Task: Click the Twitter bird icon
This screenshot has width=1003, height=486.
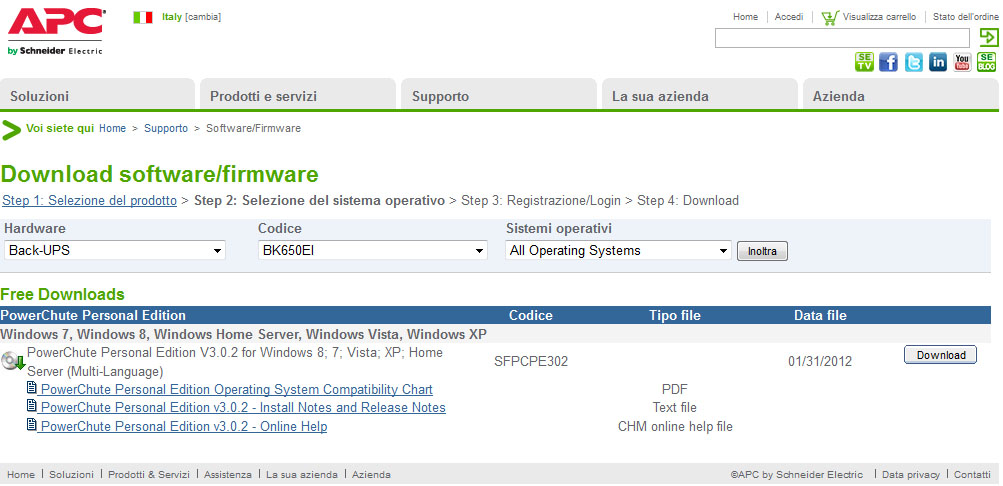Action: (914, 62)
